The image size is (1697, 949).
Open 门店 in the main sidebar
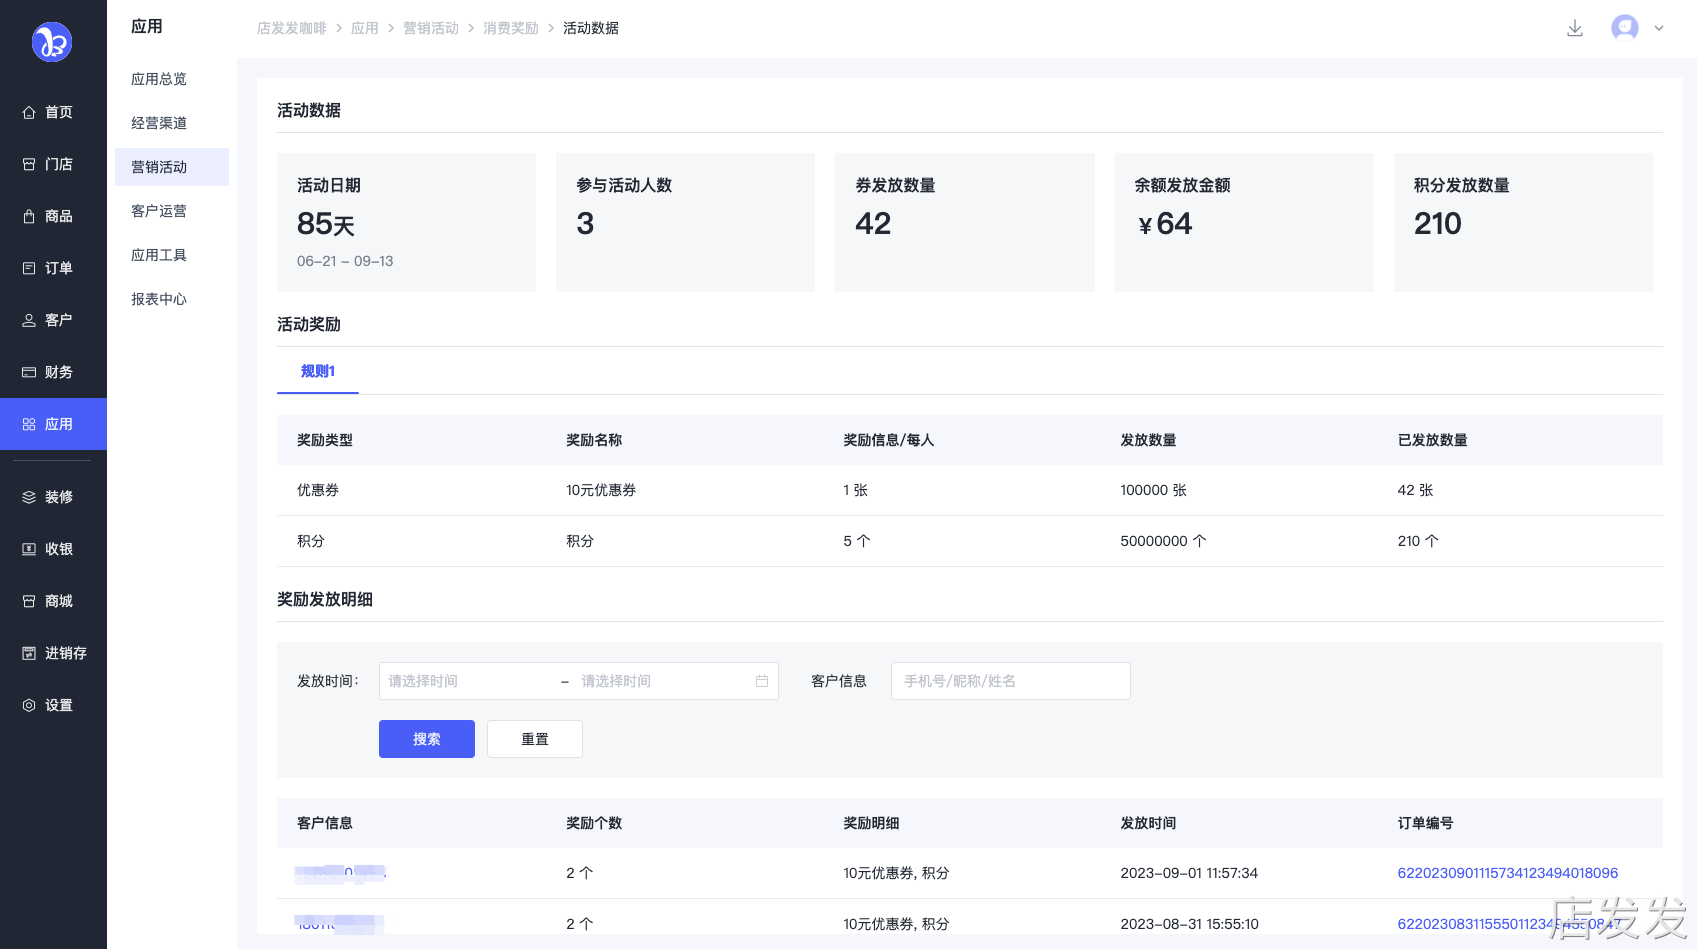(53, 164)
